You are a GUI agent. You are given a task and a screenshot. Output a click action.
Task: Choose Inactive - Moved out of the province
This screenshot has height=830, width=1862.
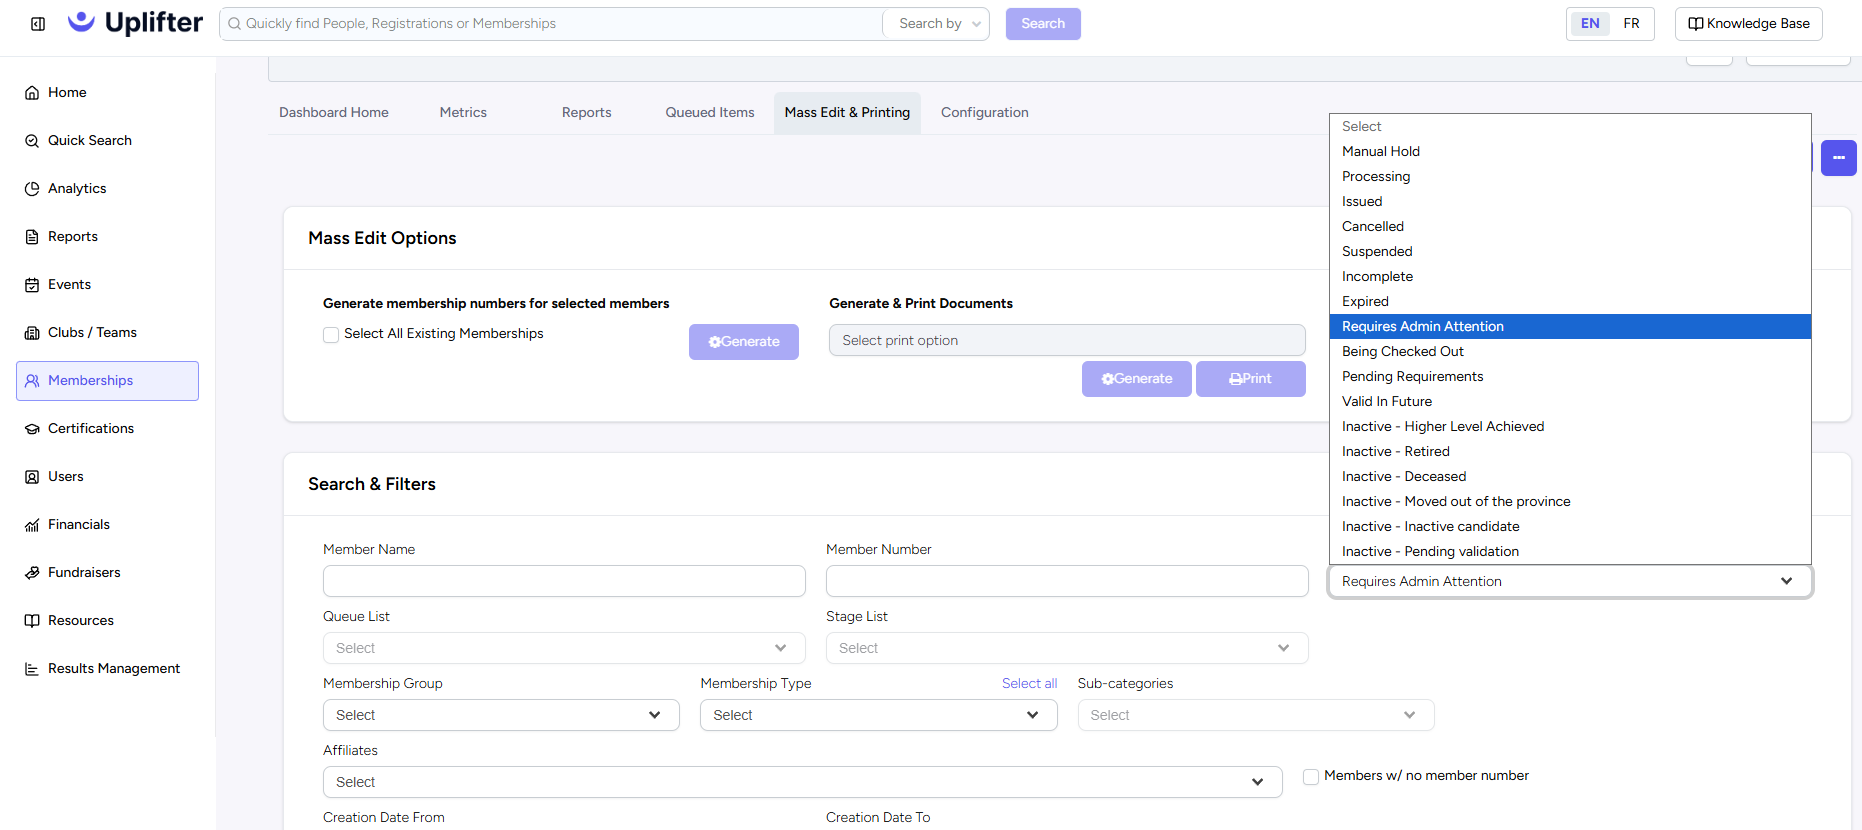1570,501
